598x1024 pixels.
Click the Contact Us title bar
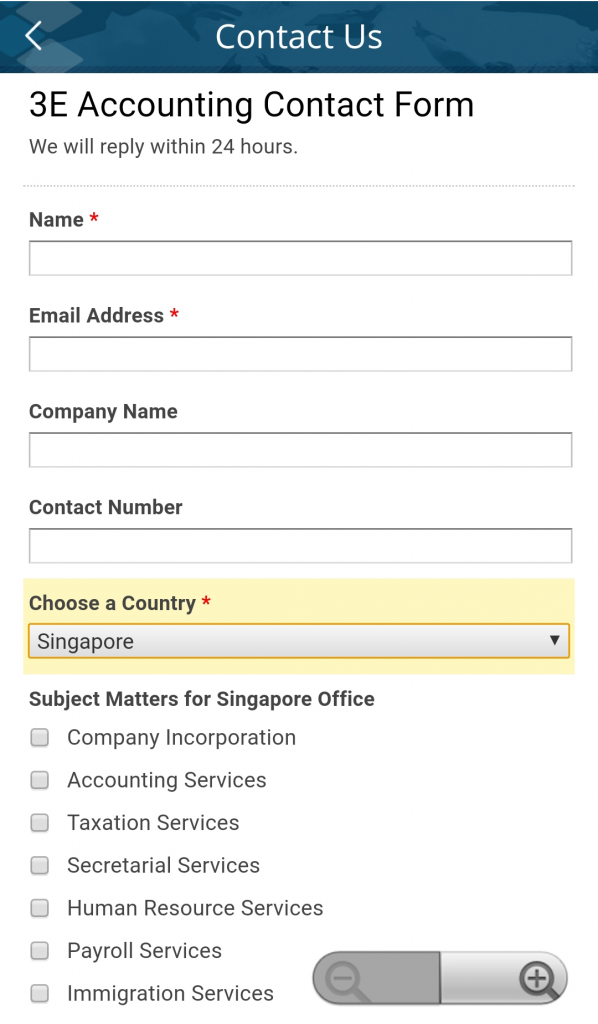(x=298, y=36)
